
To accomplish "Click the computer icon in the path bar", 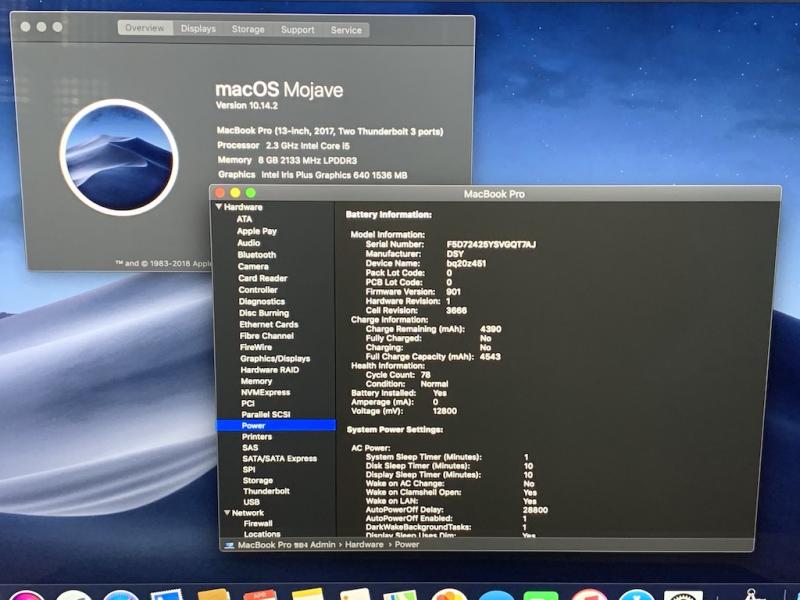I will [229, 545].
